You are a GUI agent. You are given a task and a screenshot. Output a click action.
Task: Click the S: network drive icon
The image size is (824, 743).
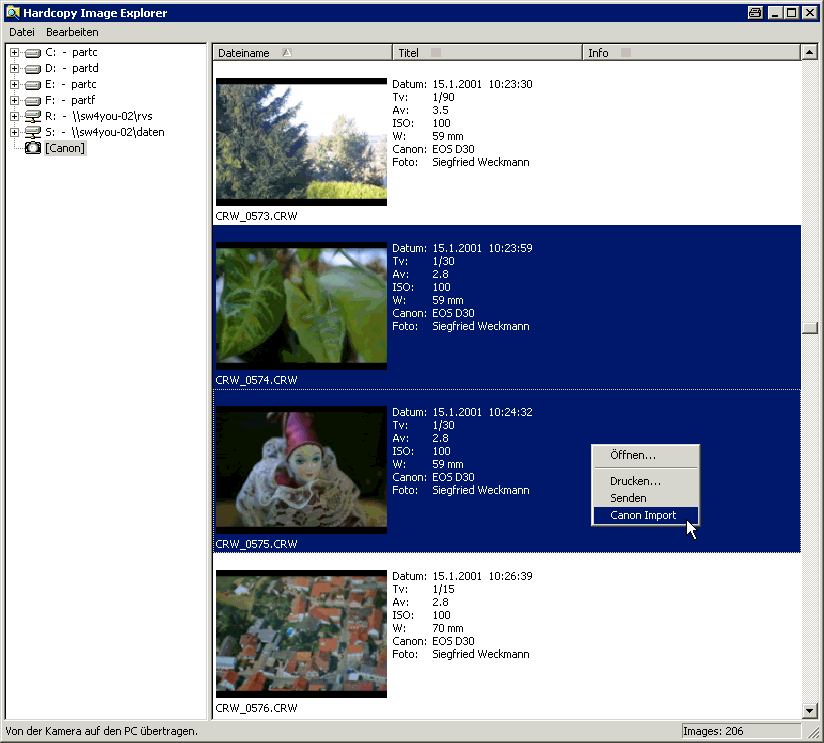(33, 132)
